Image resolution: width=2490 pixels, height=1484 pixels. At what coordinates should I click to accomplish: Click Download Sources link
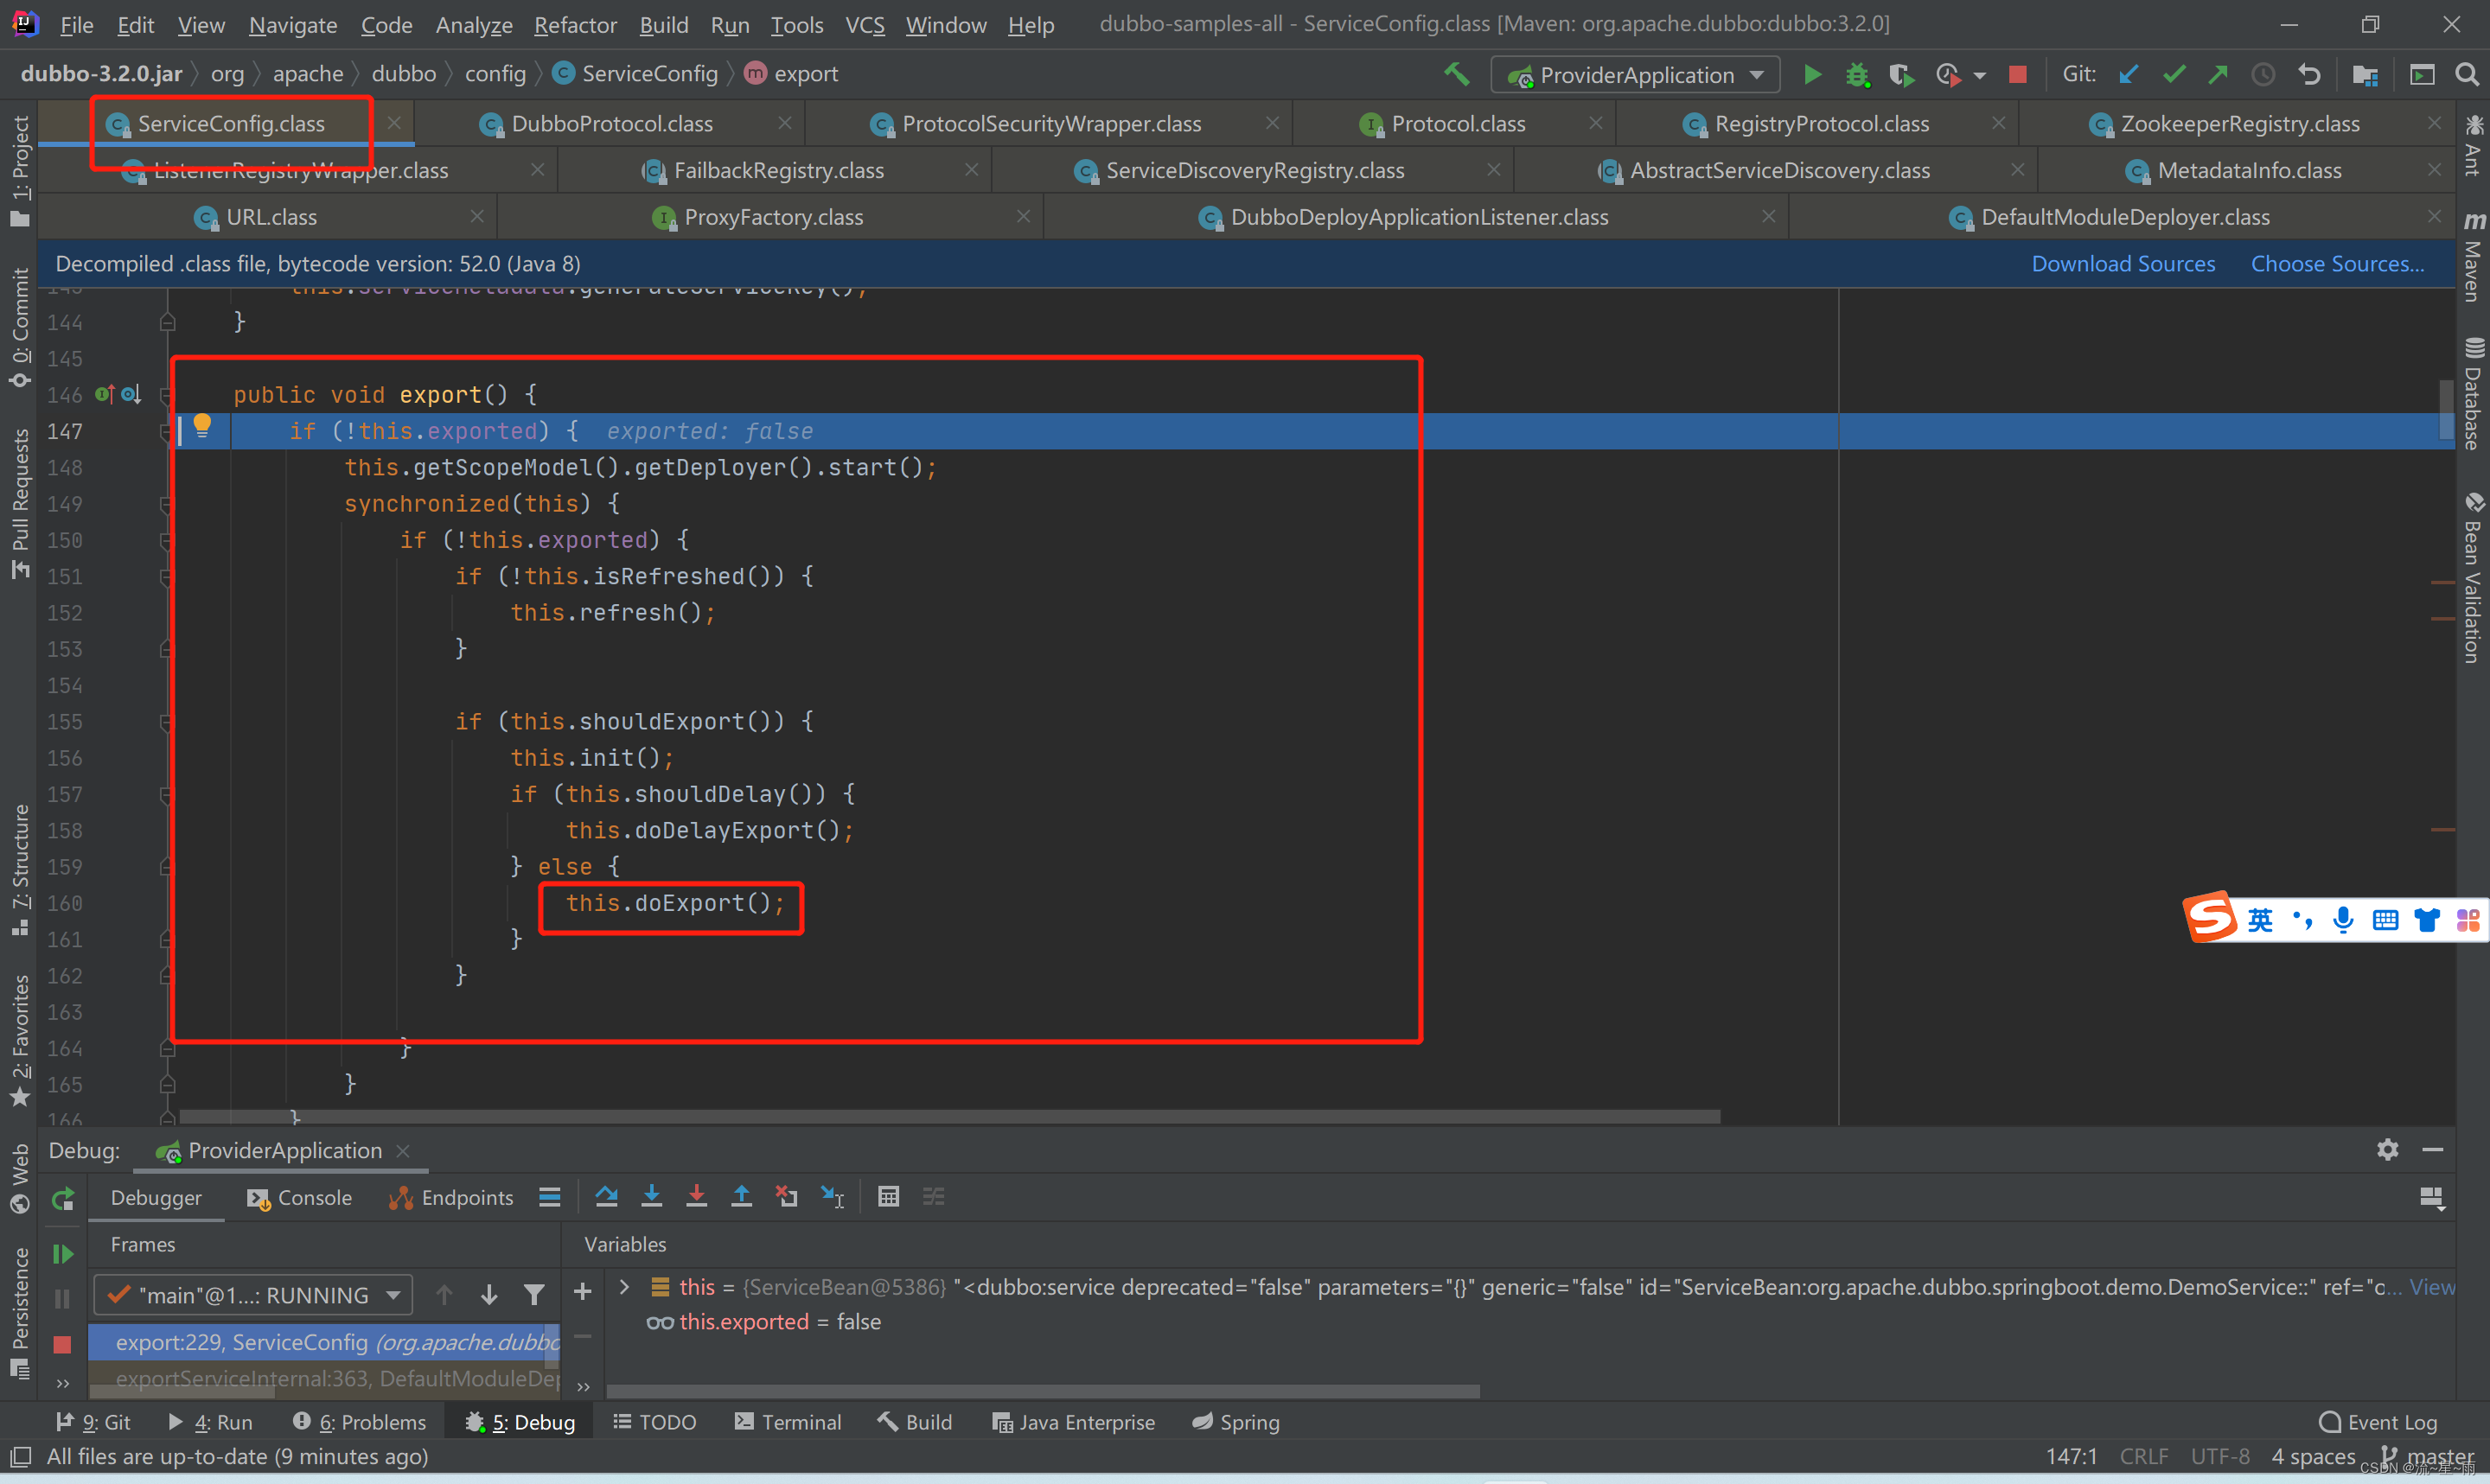pos(2123,264)
